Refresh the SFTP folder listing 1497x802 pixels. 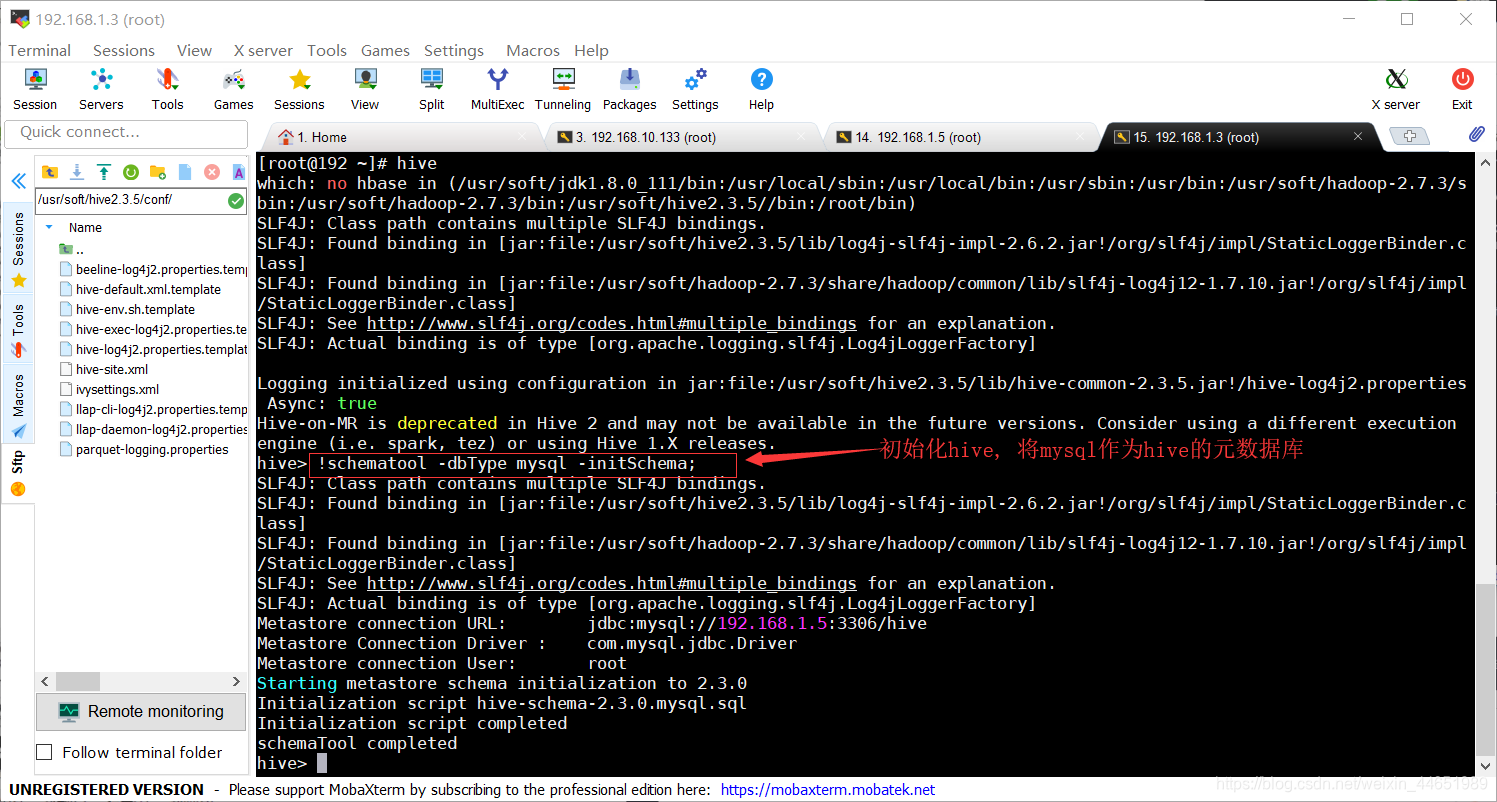131,172
